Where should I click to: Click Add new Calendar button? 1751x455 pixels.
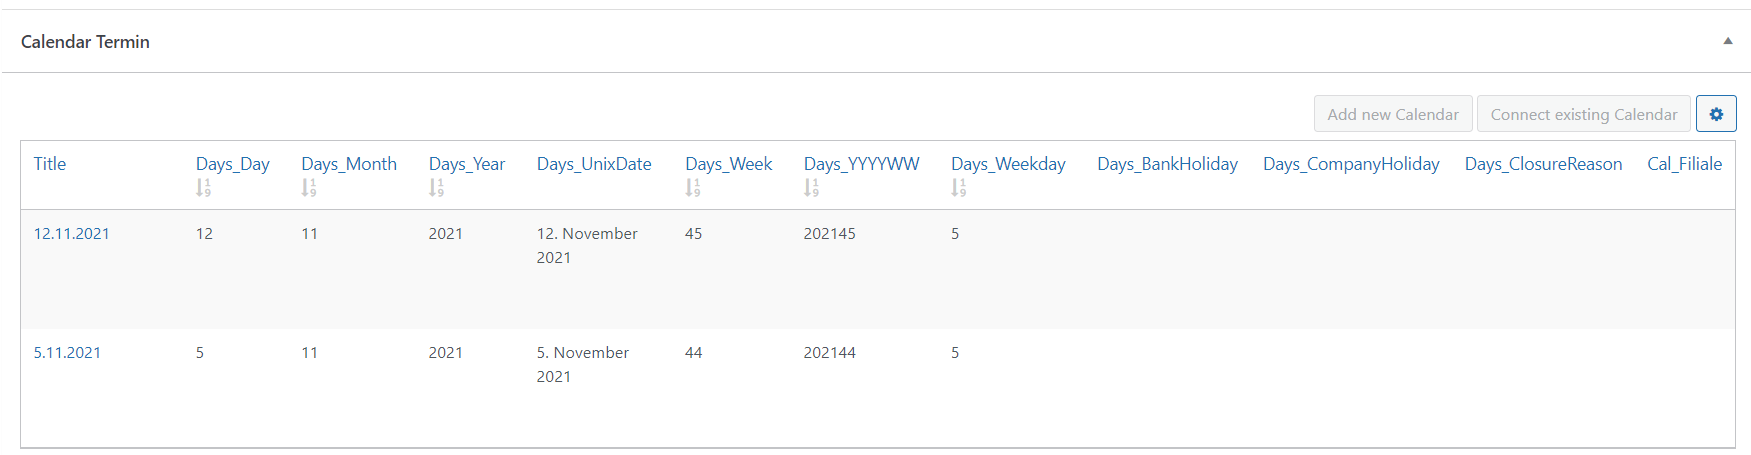(1393, 114)
